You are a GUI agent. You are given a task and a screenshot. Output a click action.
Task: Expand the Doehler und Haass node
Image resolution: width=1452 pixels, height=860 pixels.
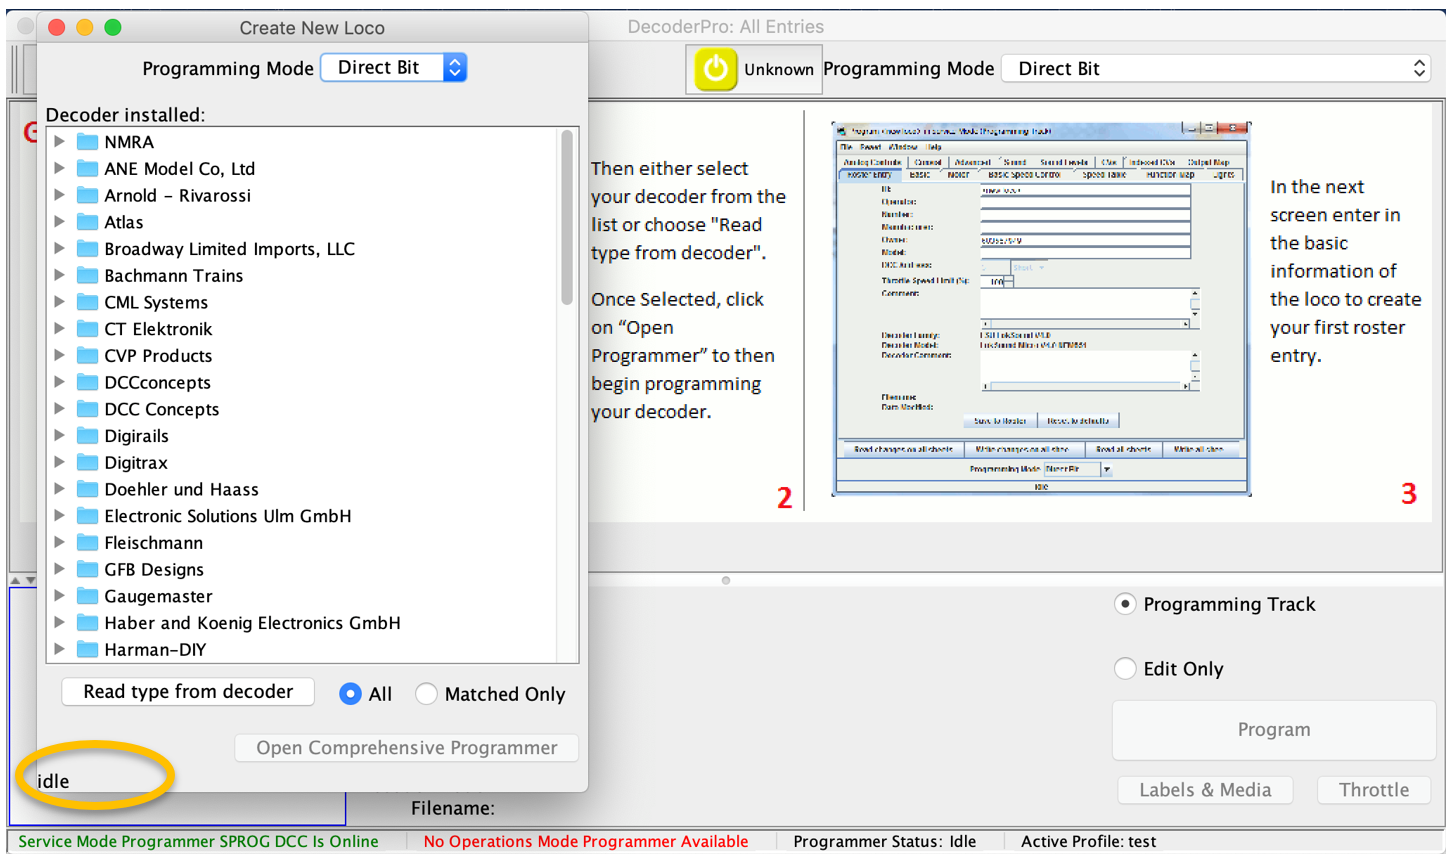pos(60,489)
